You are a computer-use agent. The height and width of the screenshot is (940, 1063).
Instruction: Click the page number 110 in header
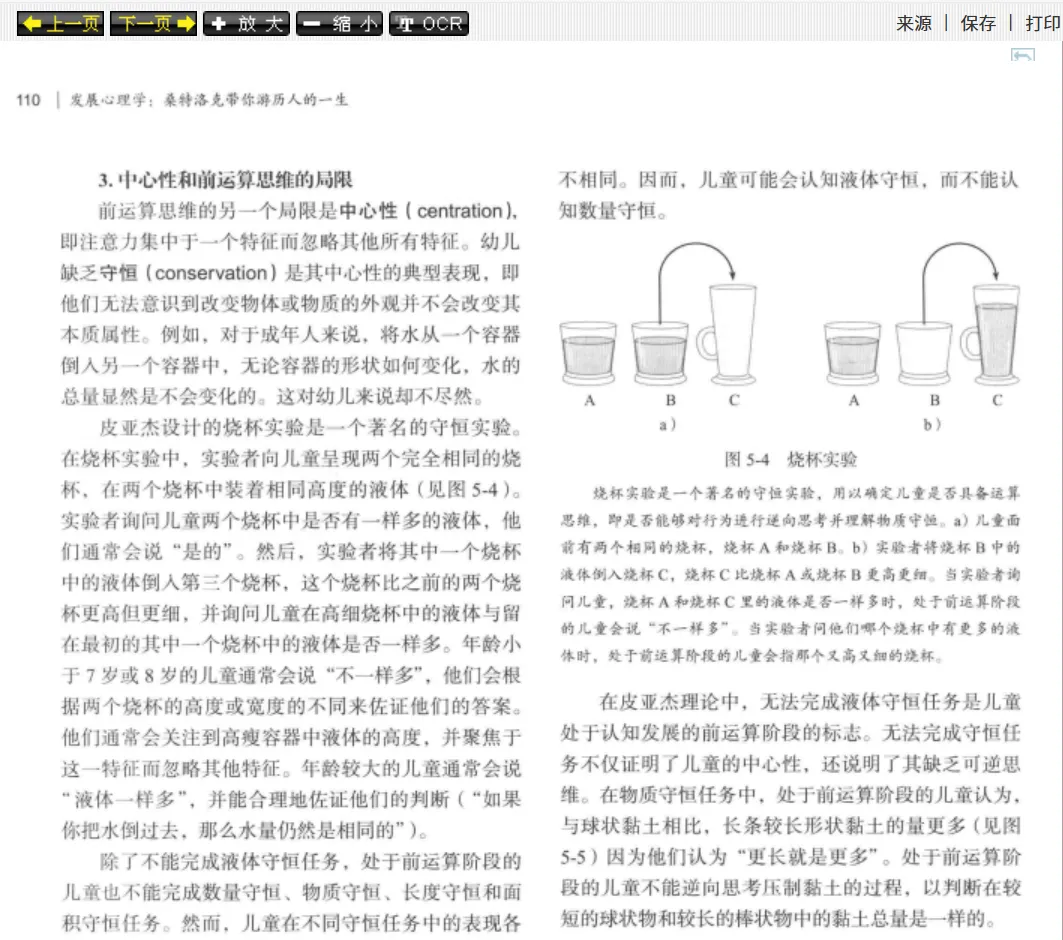pos(28,100)
